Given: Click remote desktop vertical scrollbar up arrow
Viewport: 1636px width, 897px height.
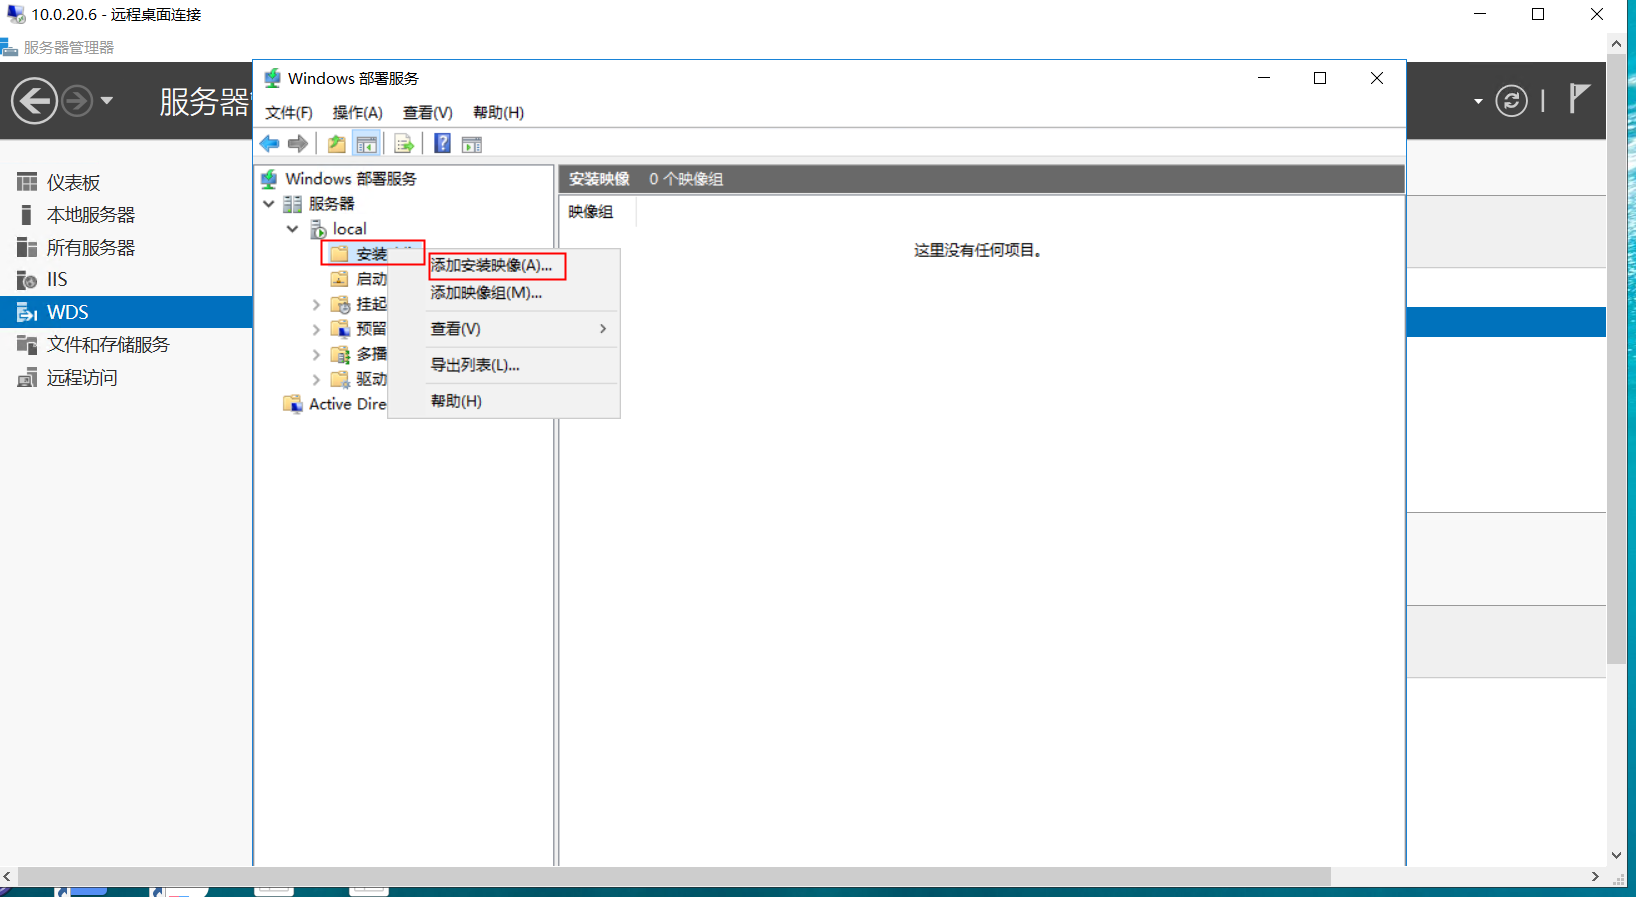Looking at the screenshot, I should point(1616,44).
